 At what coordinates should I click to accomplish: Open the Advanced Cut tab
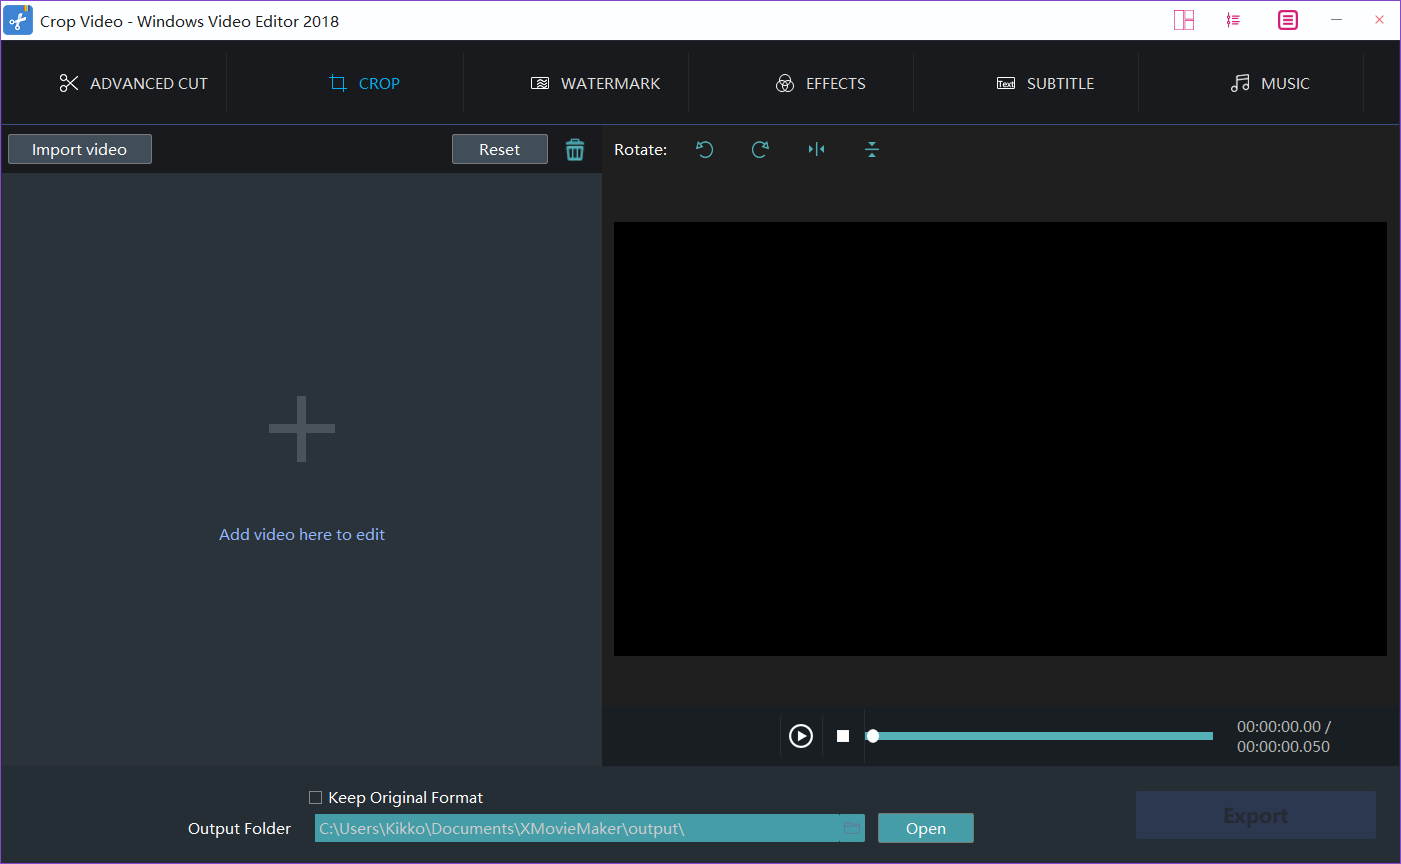point(133,83)
